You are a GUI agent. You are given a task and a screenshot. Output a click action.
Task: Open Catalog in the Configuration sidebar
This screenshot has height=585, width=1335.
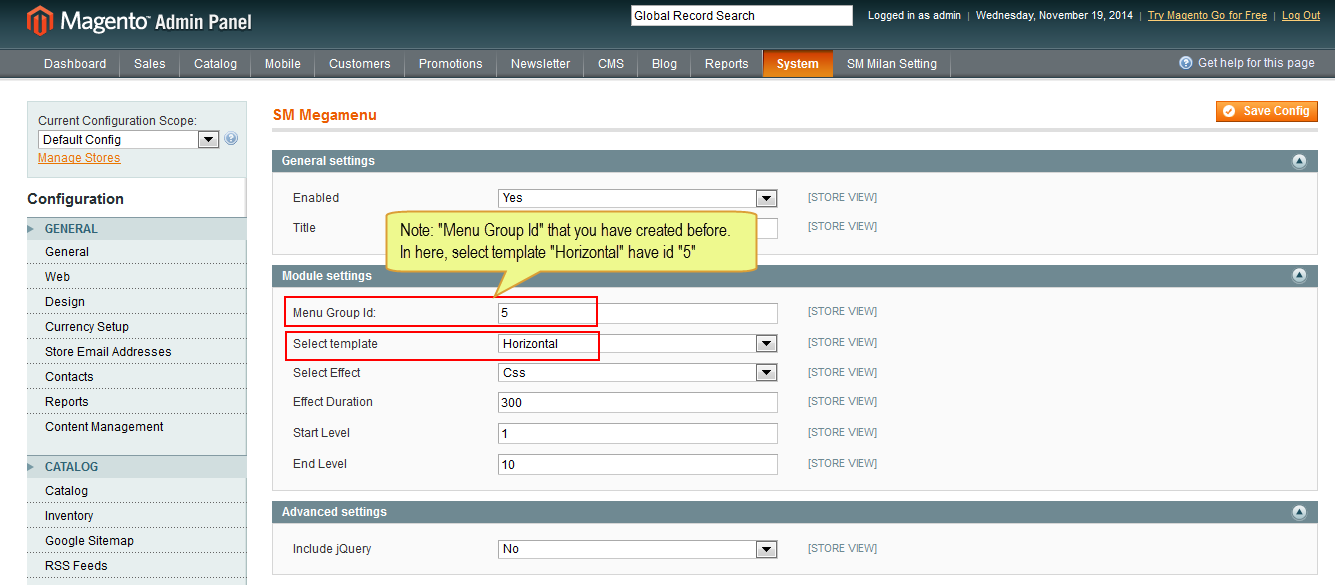66,491
